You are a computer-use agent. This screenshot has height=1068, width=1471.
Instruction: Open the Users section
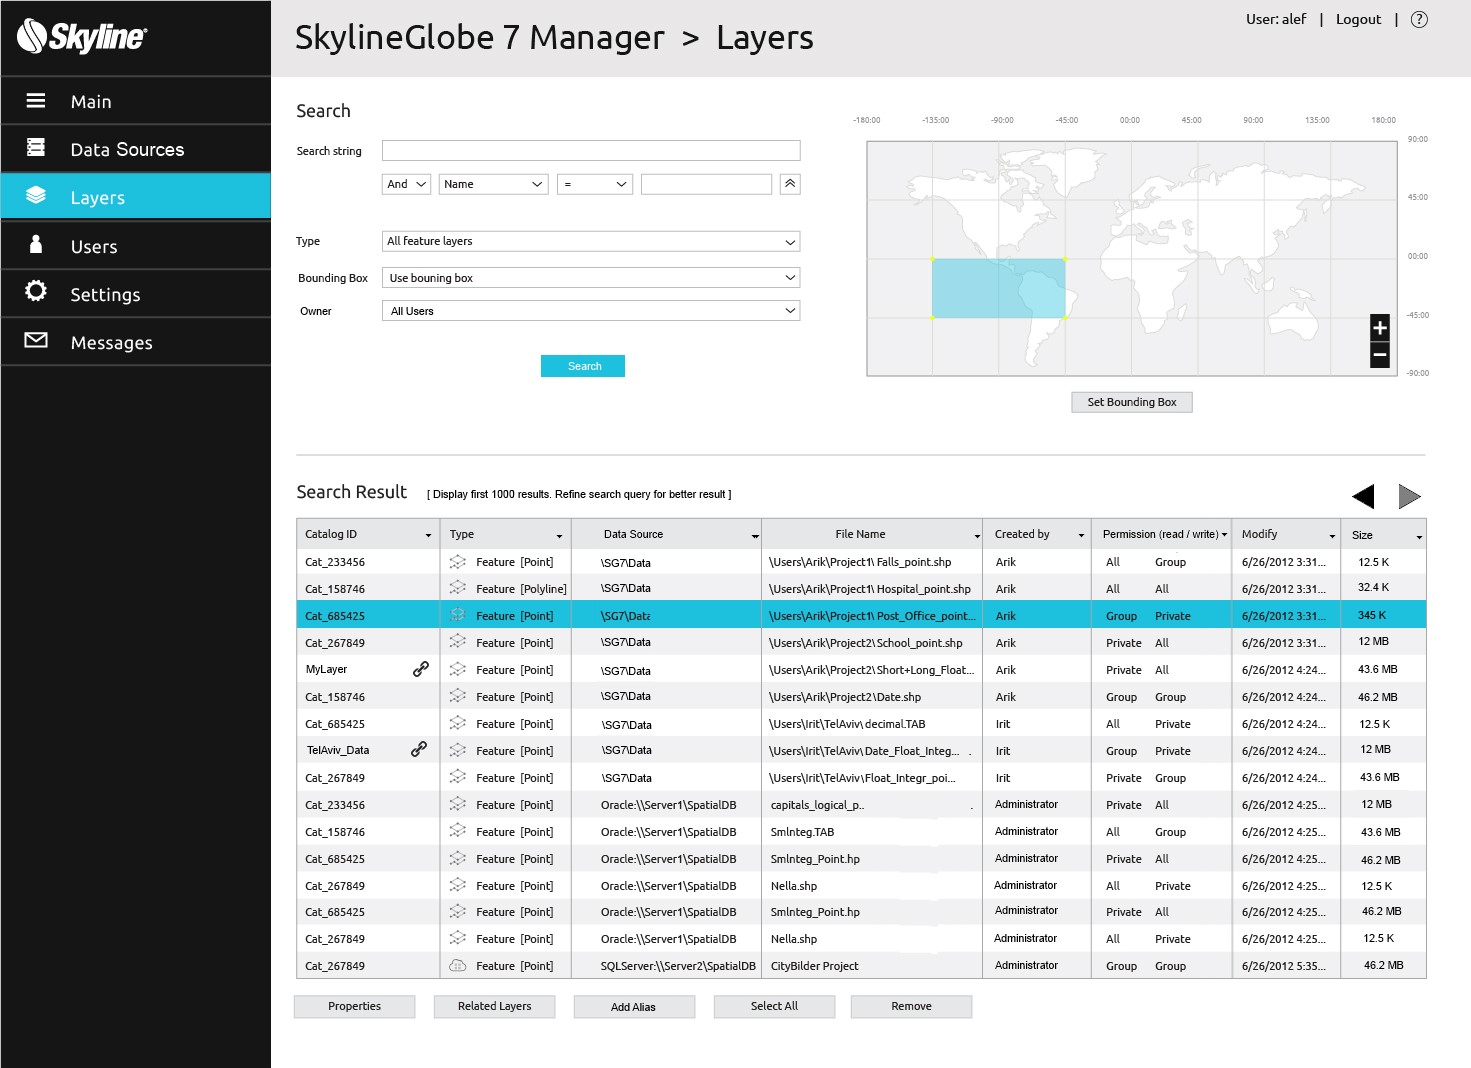(x=136, y=246)
